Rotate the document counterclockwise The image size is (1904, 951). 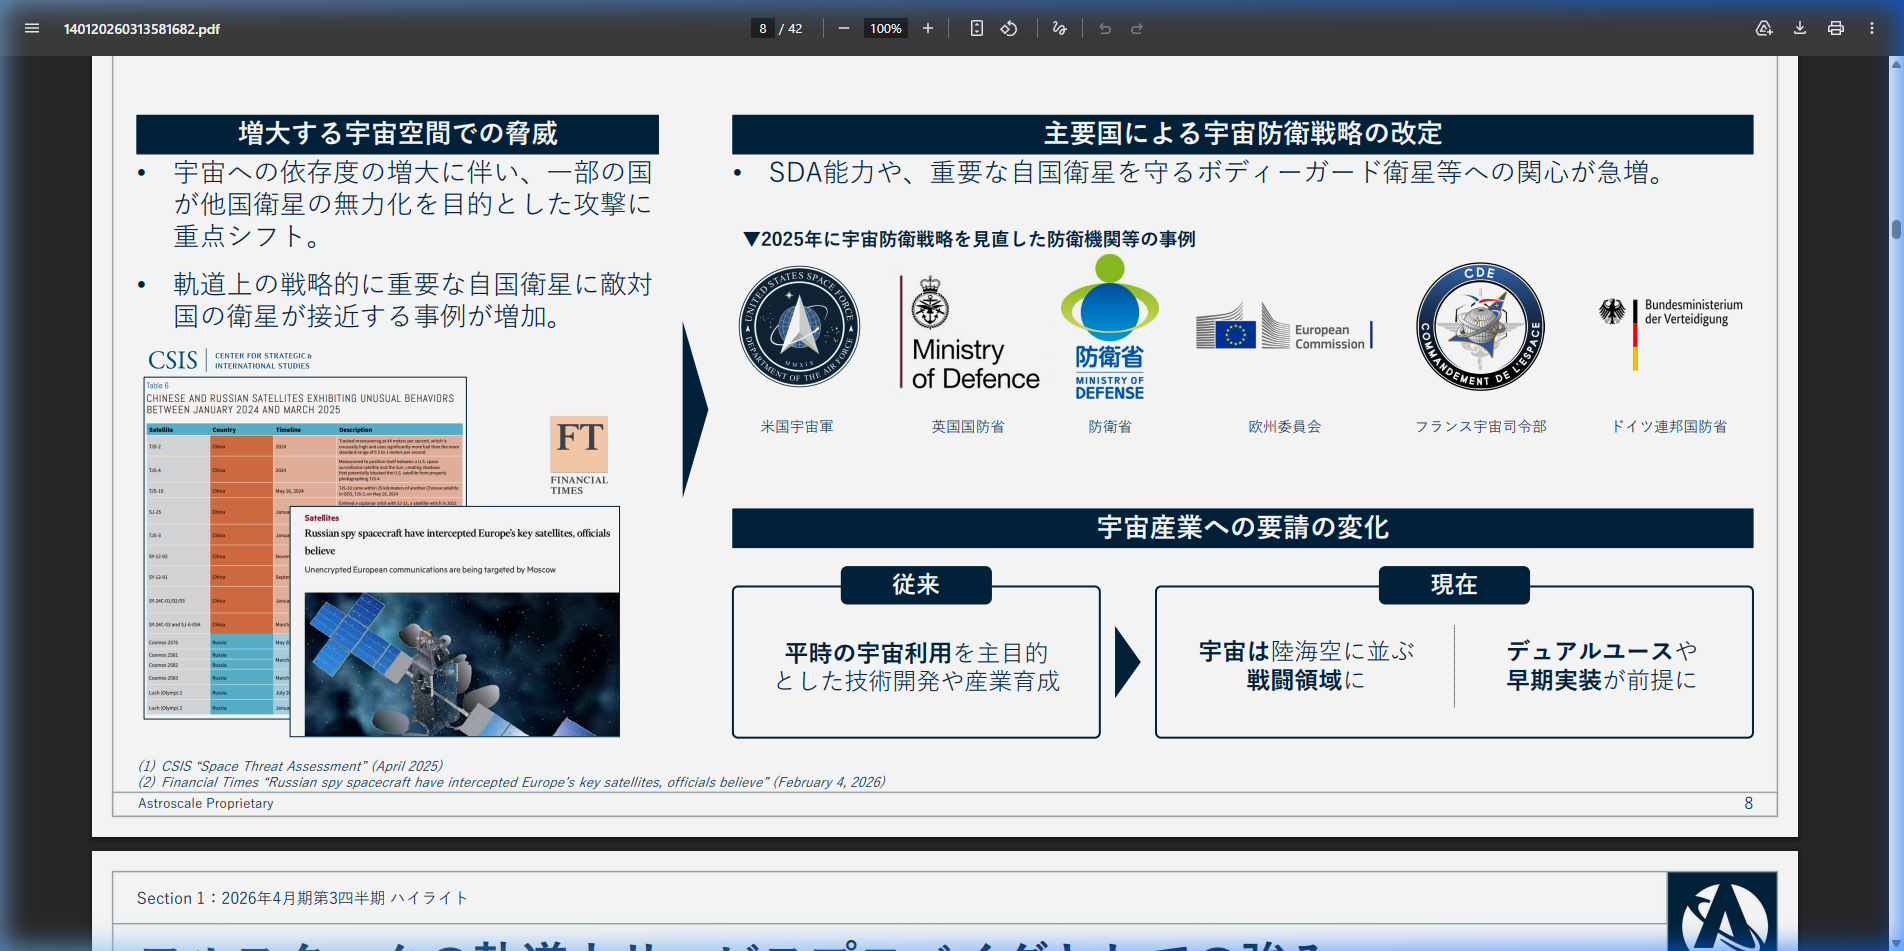[1009, 28]
